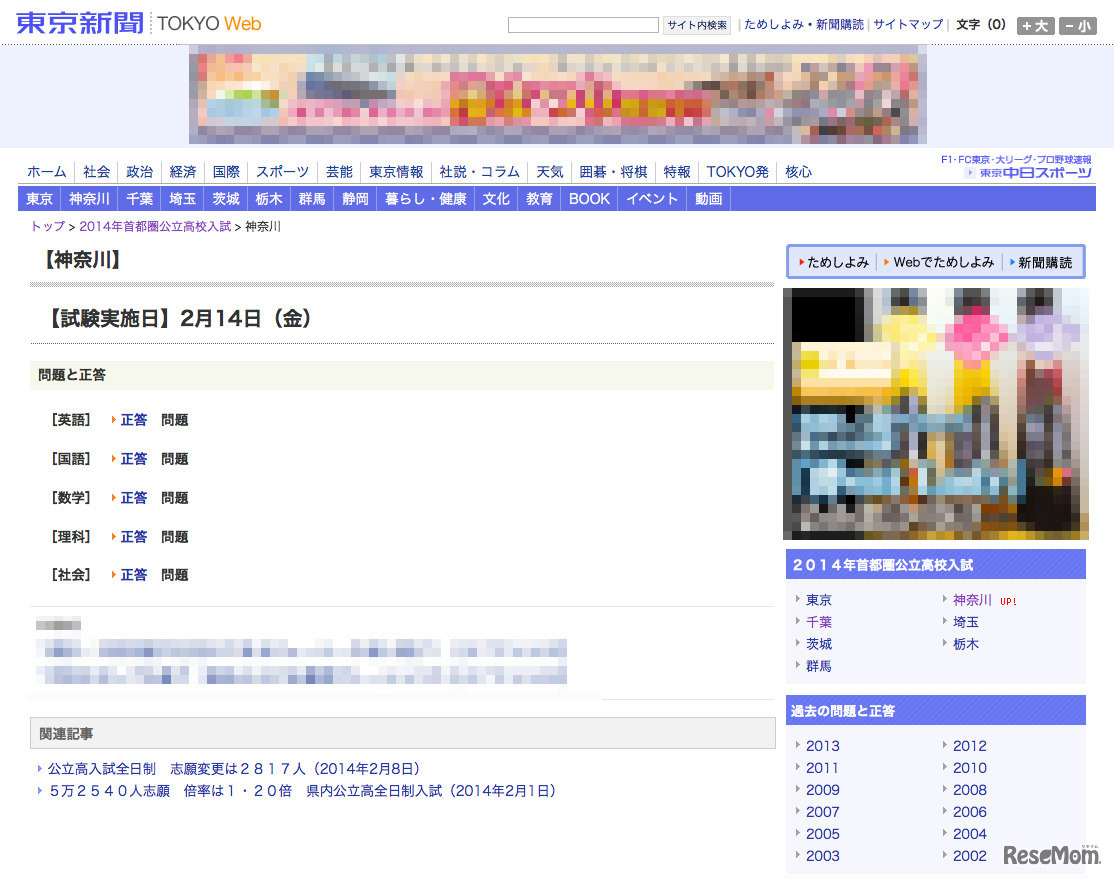Select 国際 in the main navigation
Screen dimensions: 1114x878
pos(226,171)
